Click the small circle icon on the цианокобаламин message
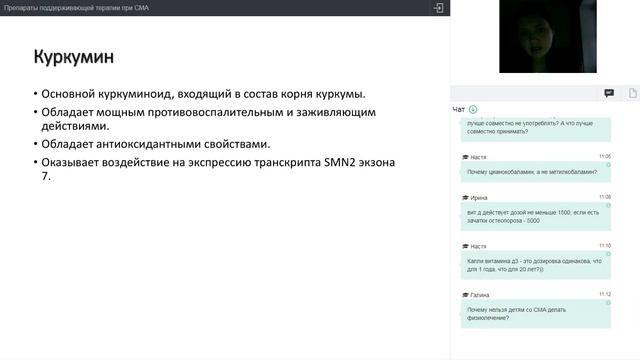Image resolution: width=640 pixels, height=360 pixels. coord(608,165)
